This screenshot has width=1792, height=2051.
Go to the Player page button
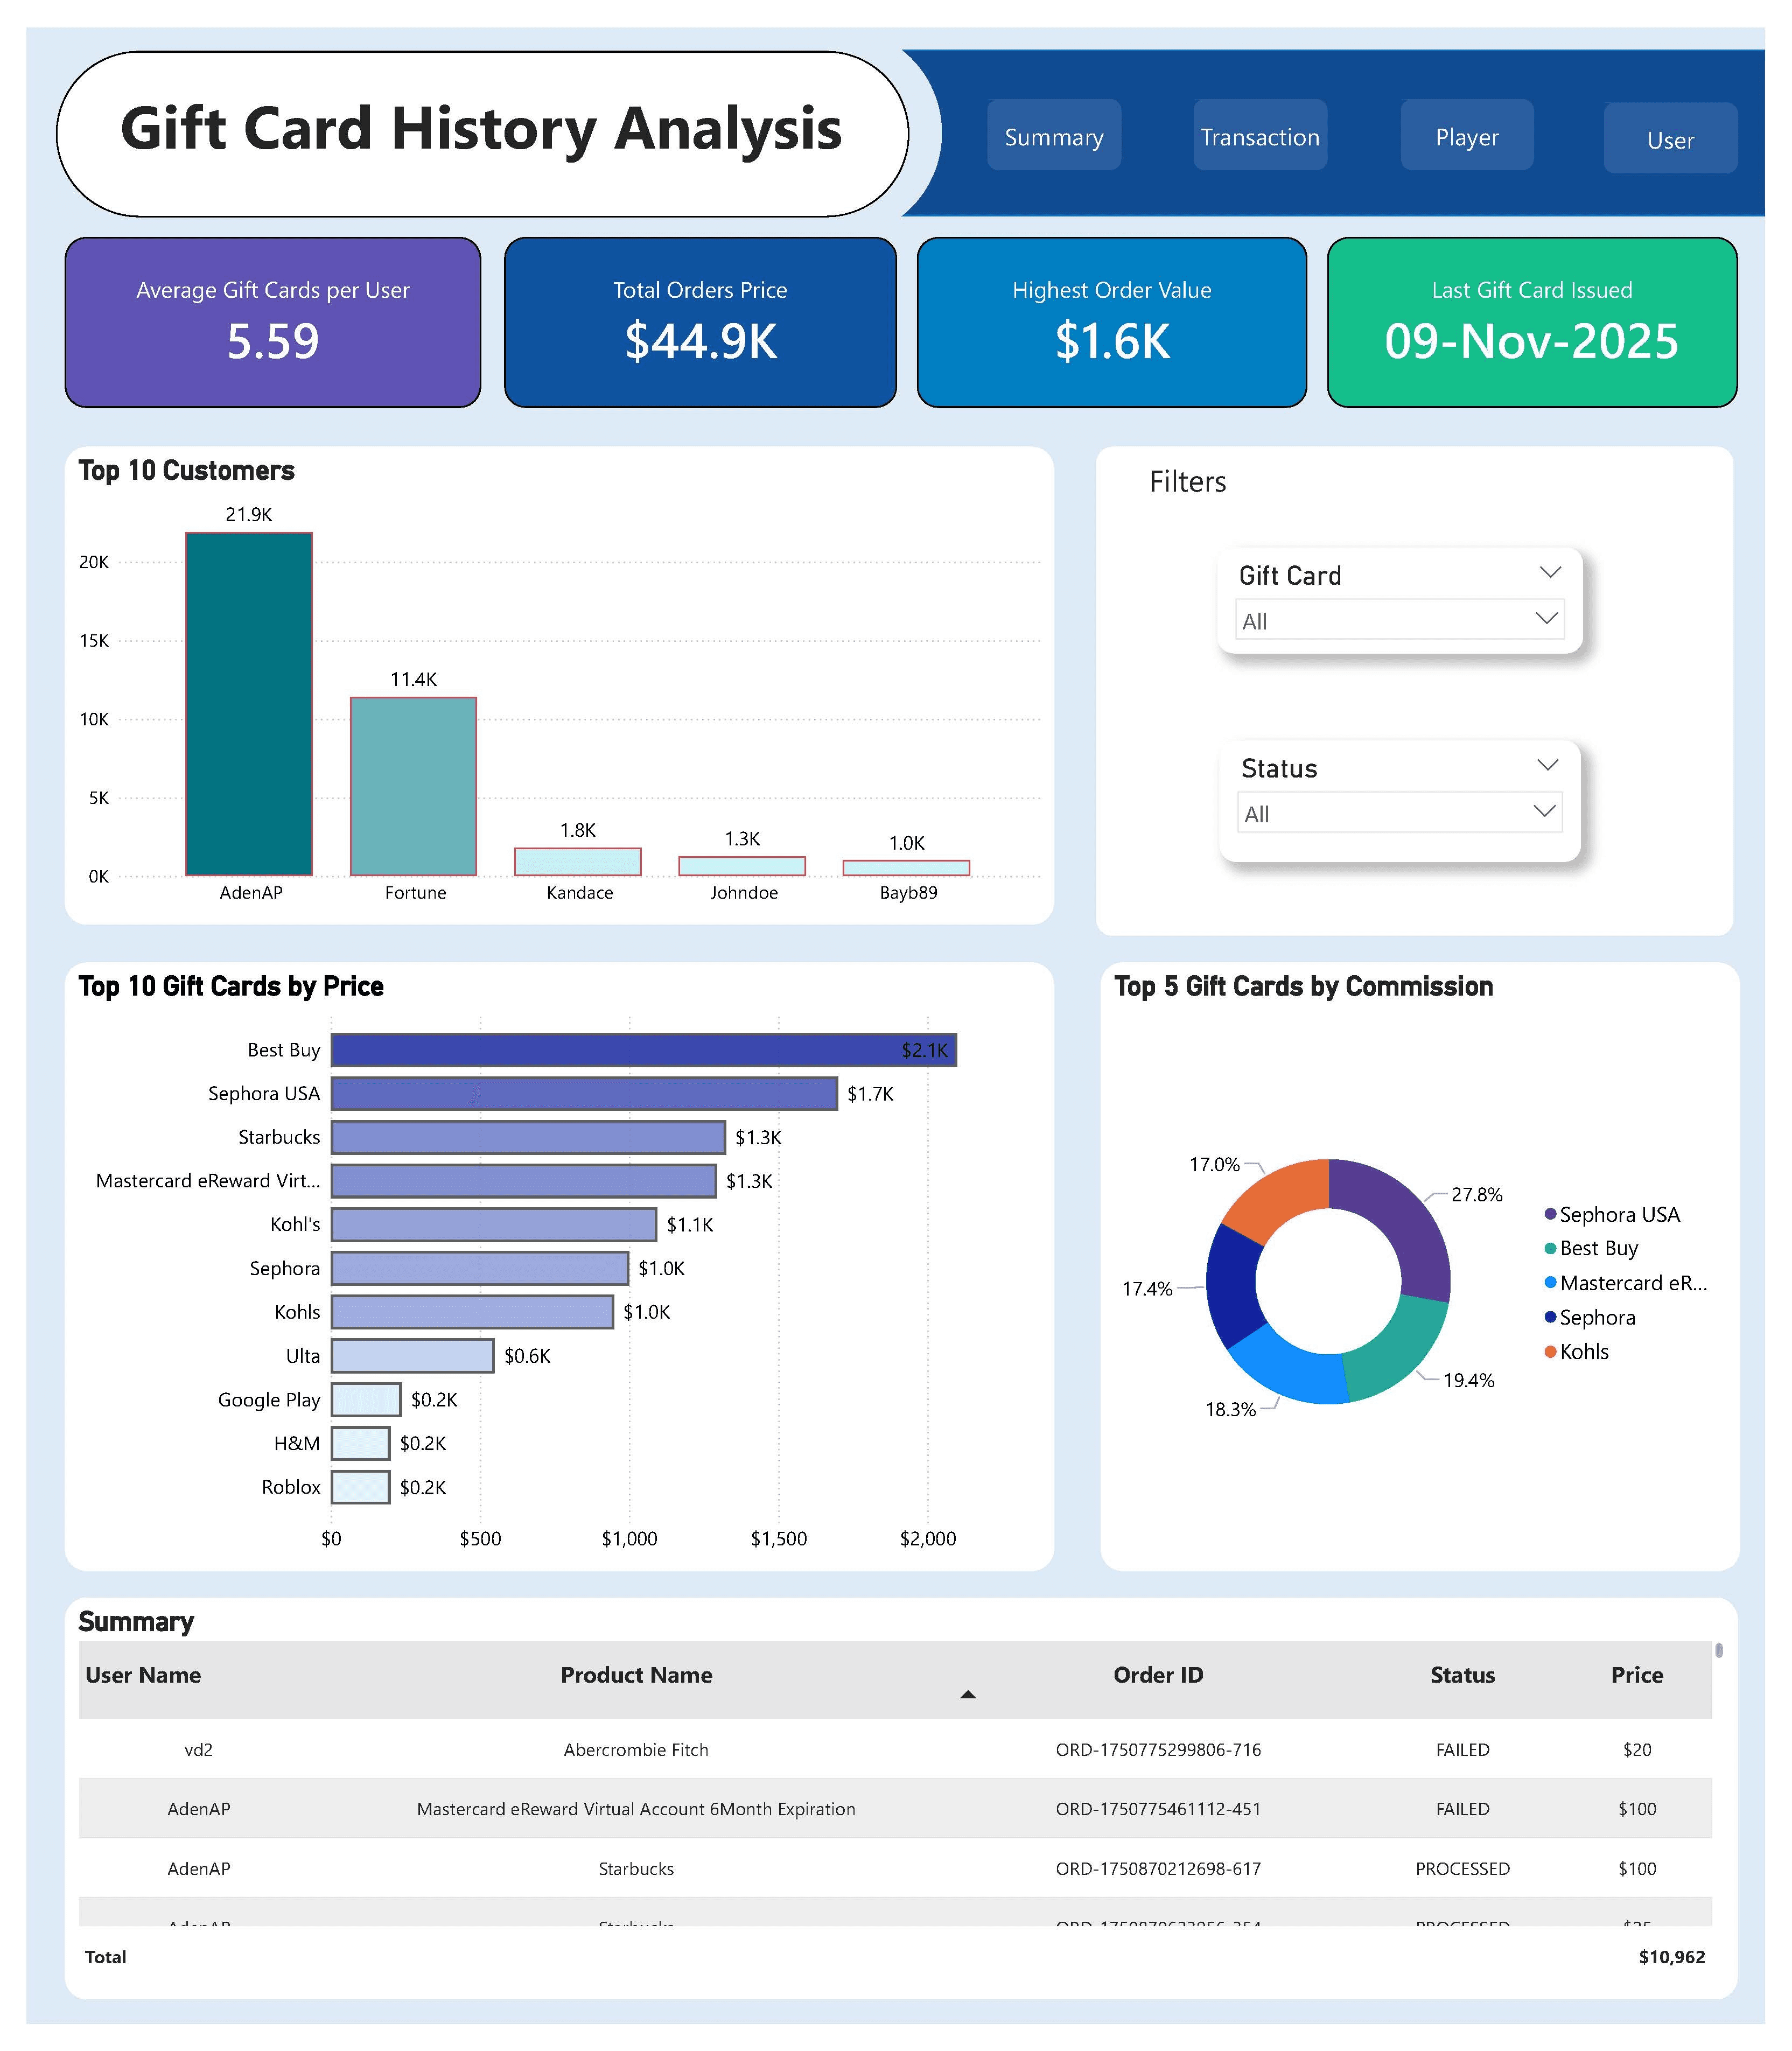[x=1466, y=136]
